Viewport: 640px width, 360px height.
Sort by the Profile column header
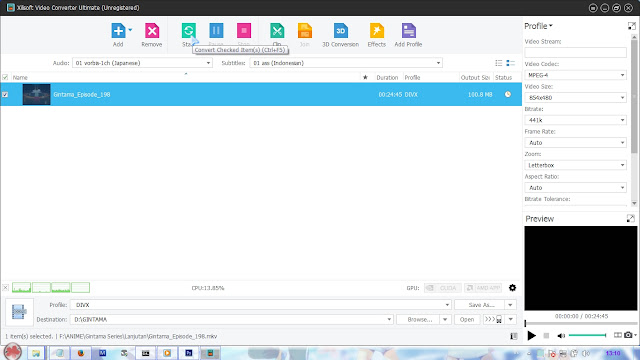click(x=412, y=77)
